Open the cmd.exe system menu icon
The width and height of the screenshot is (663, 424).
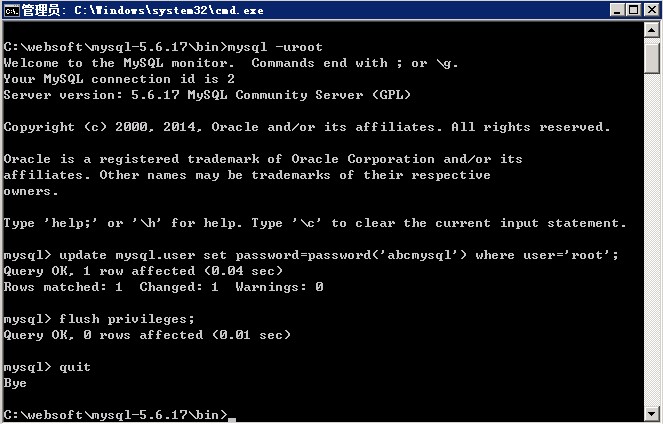click(x=11, y=10)
